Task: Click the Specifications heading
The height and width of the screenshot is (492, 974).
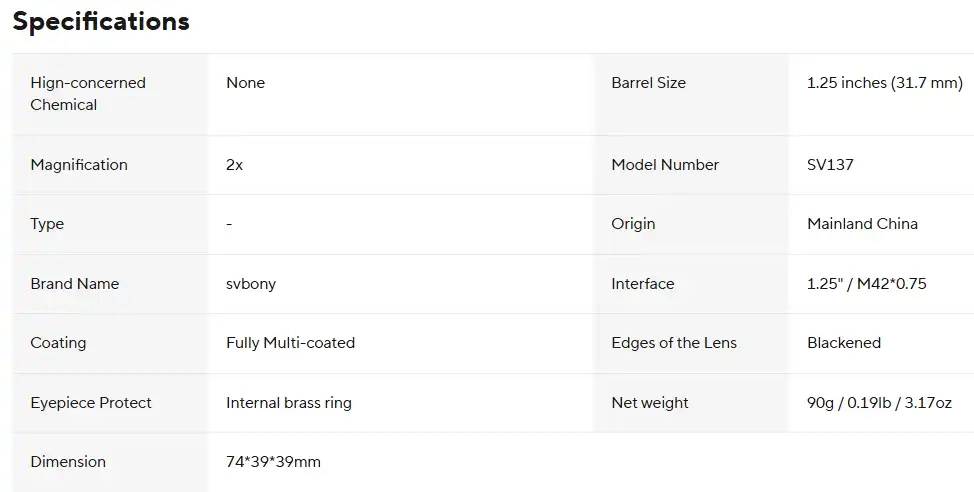Action: click(x=101, y=22)
